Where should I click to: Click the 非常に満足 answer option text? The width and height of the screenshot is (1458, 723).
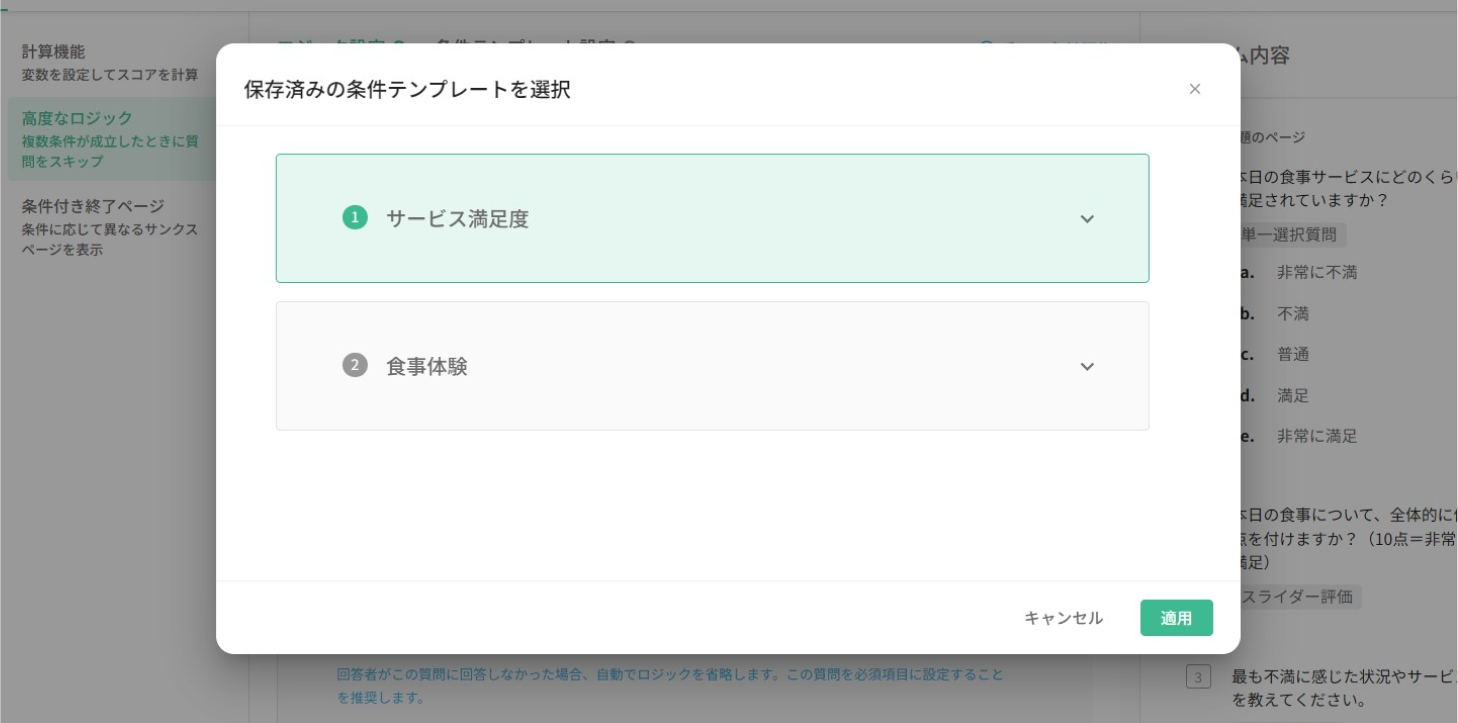click(x=1317, y=436)
